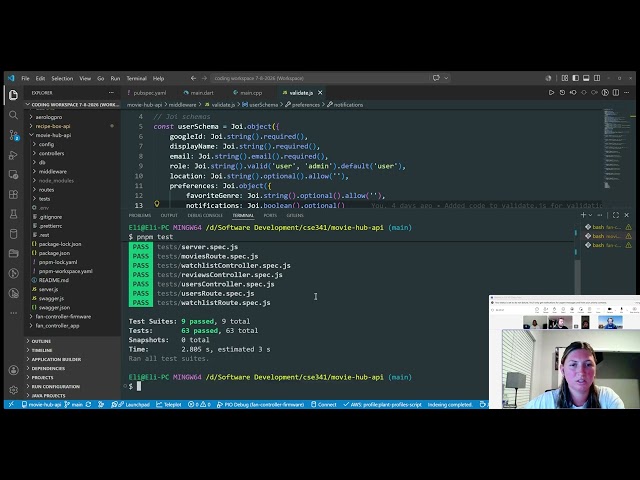Open editor More Actions ellipsis
Viewport: 640px width, 480px height.
coord(627,93)
